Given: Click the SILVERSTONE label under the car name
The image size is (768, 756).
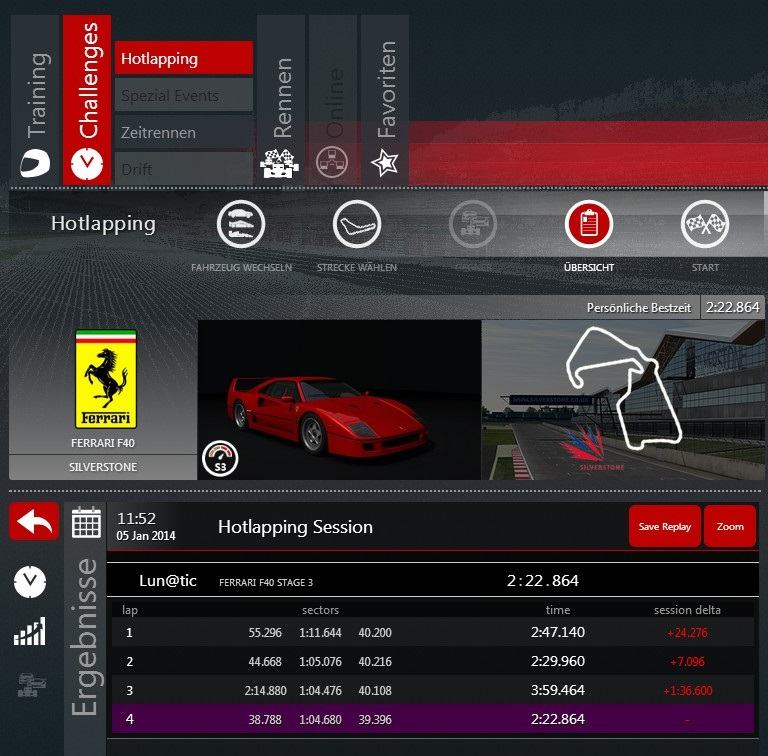Looking at the screenshot, I should coord(103,467).
